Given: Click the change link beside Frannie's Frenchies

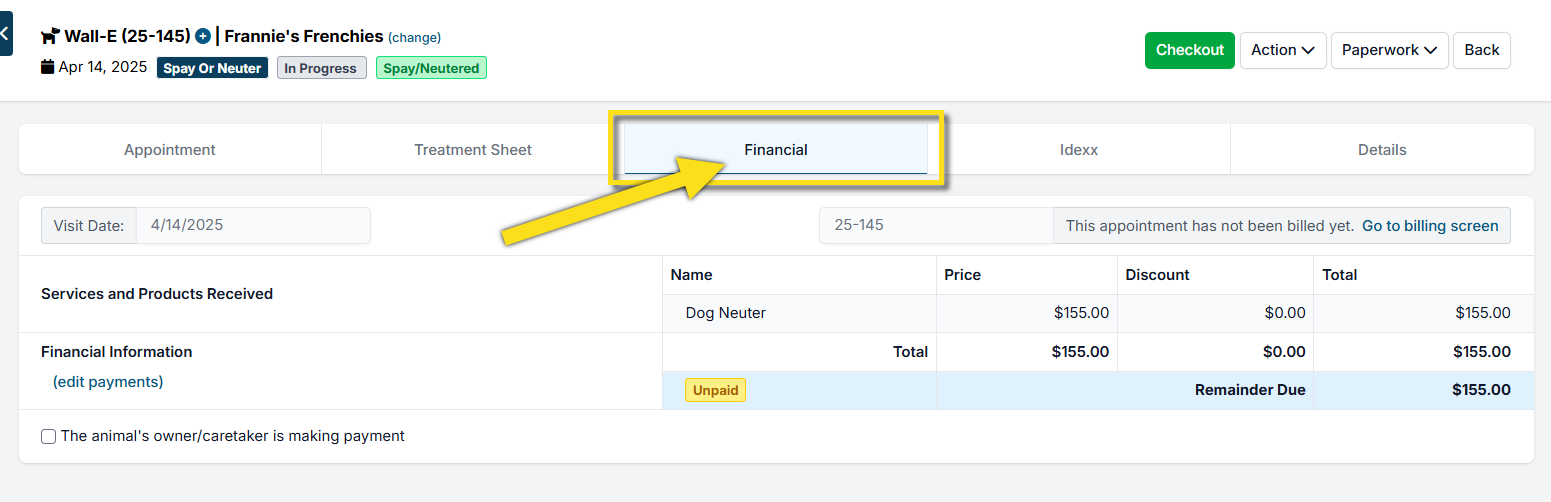Looking at the screenshot, I should tap(414, 38).
